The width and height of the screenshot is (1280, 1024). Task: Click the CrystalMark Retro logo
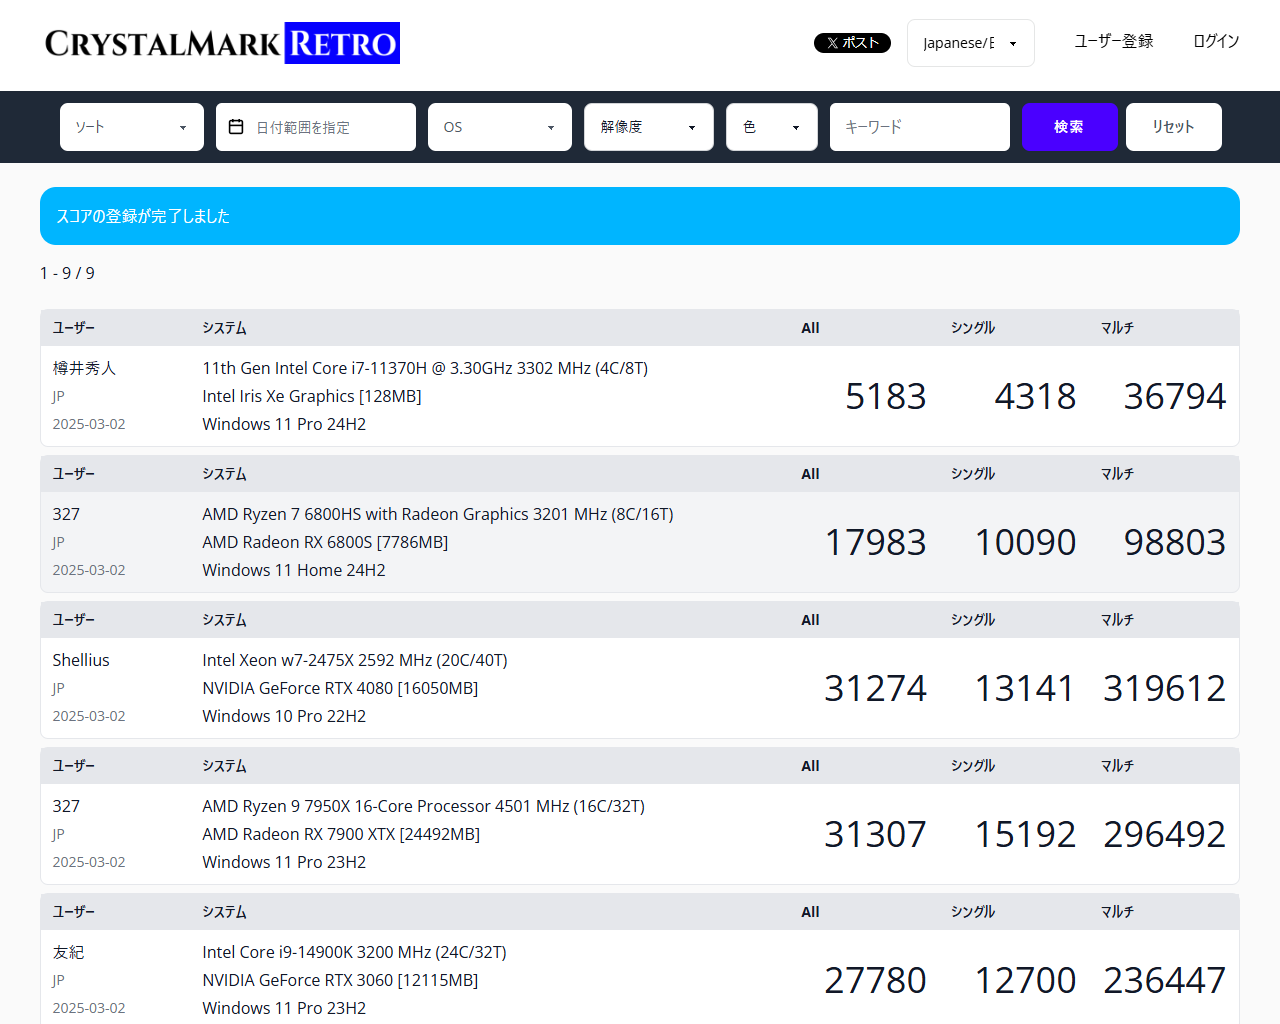coord(220,42)
